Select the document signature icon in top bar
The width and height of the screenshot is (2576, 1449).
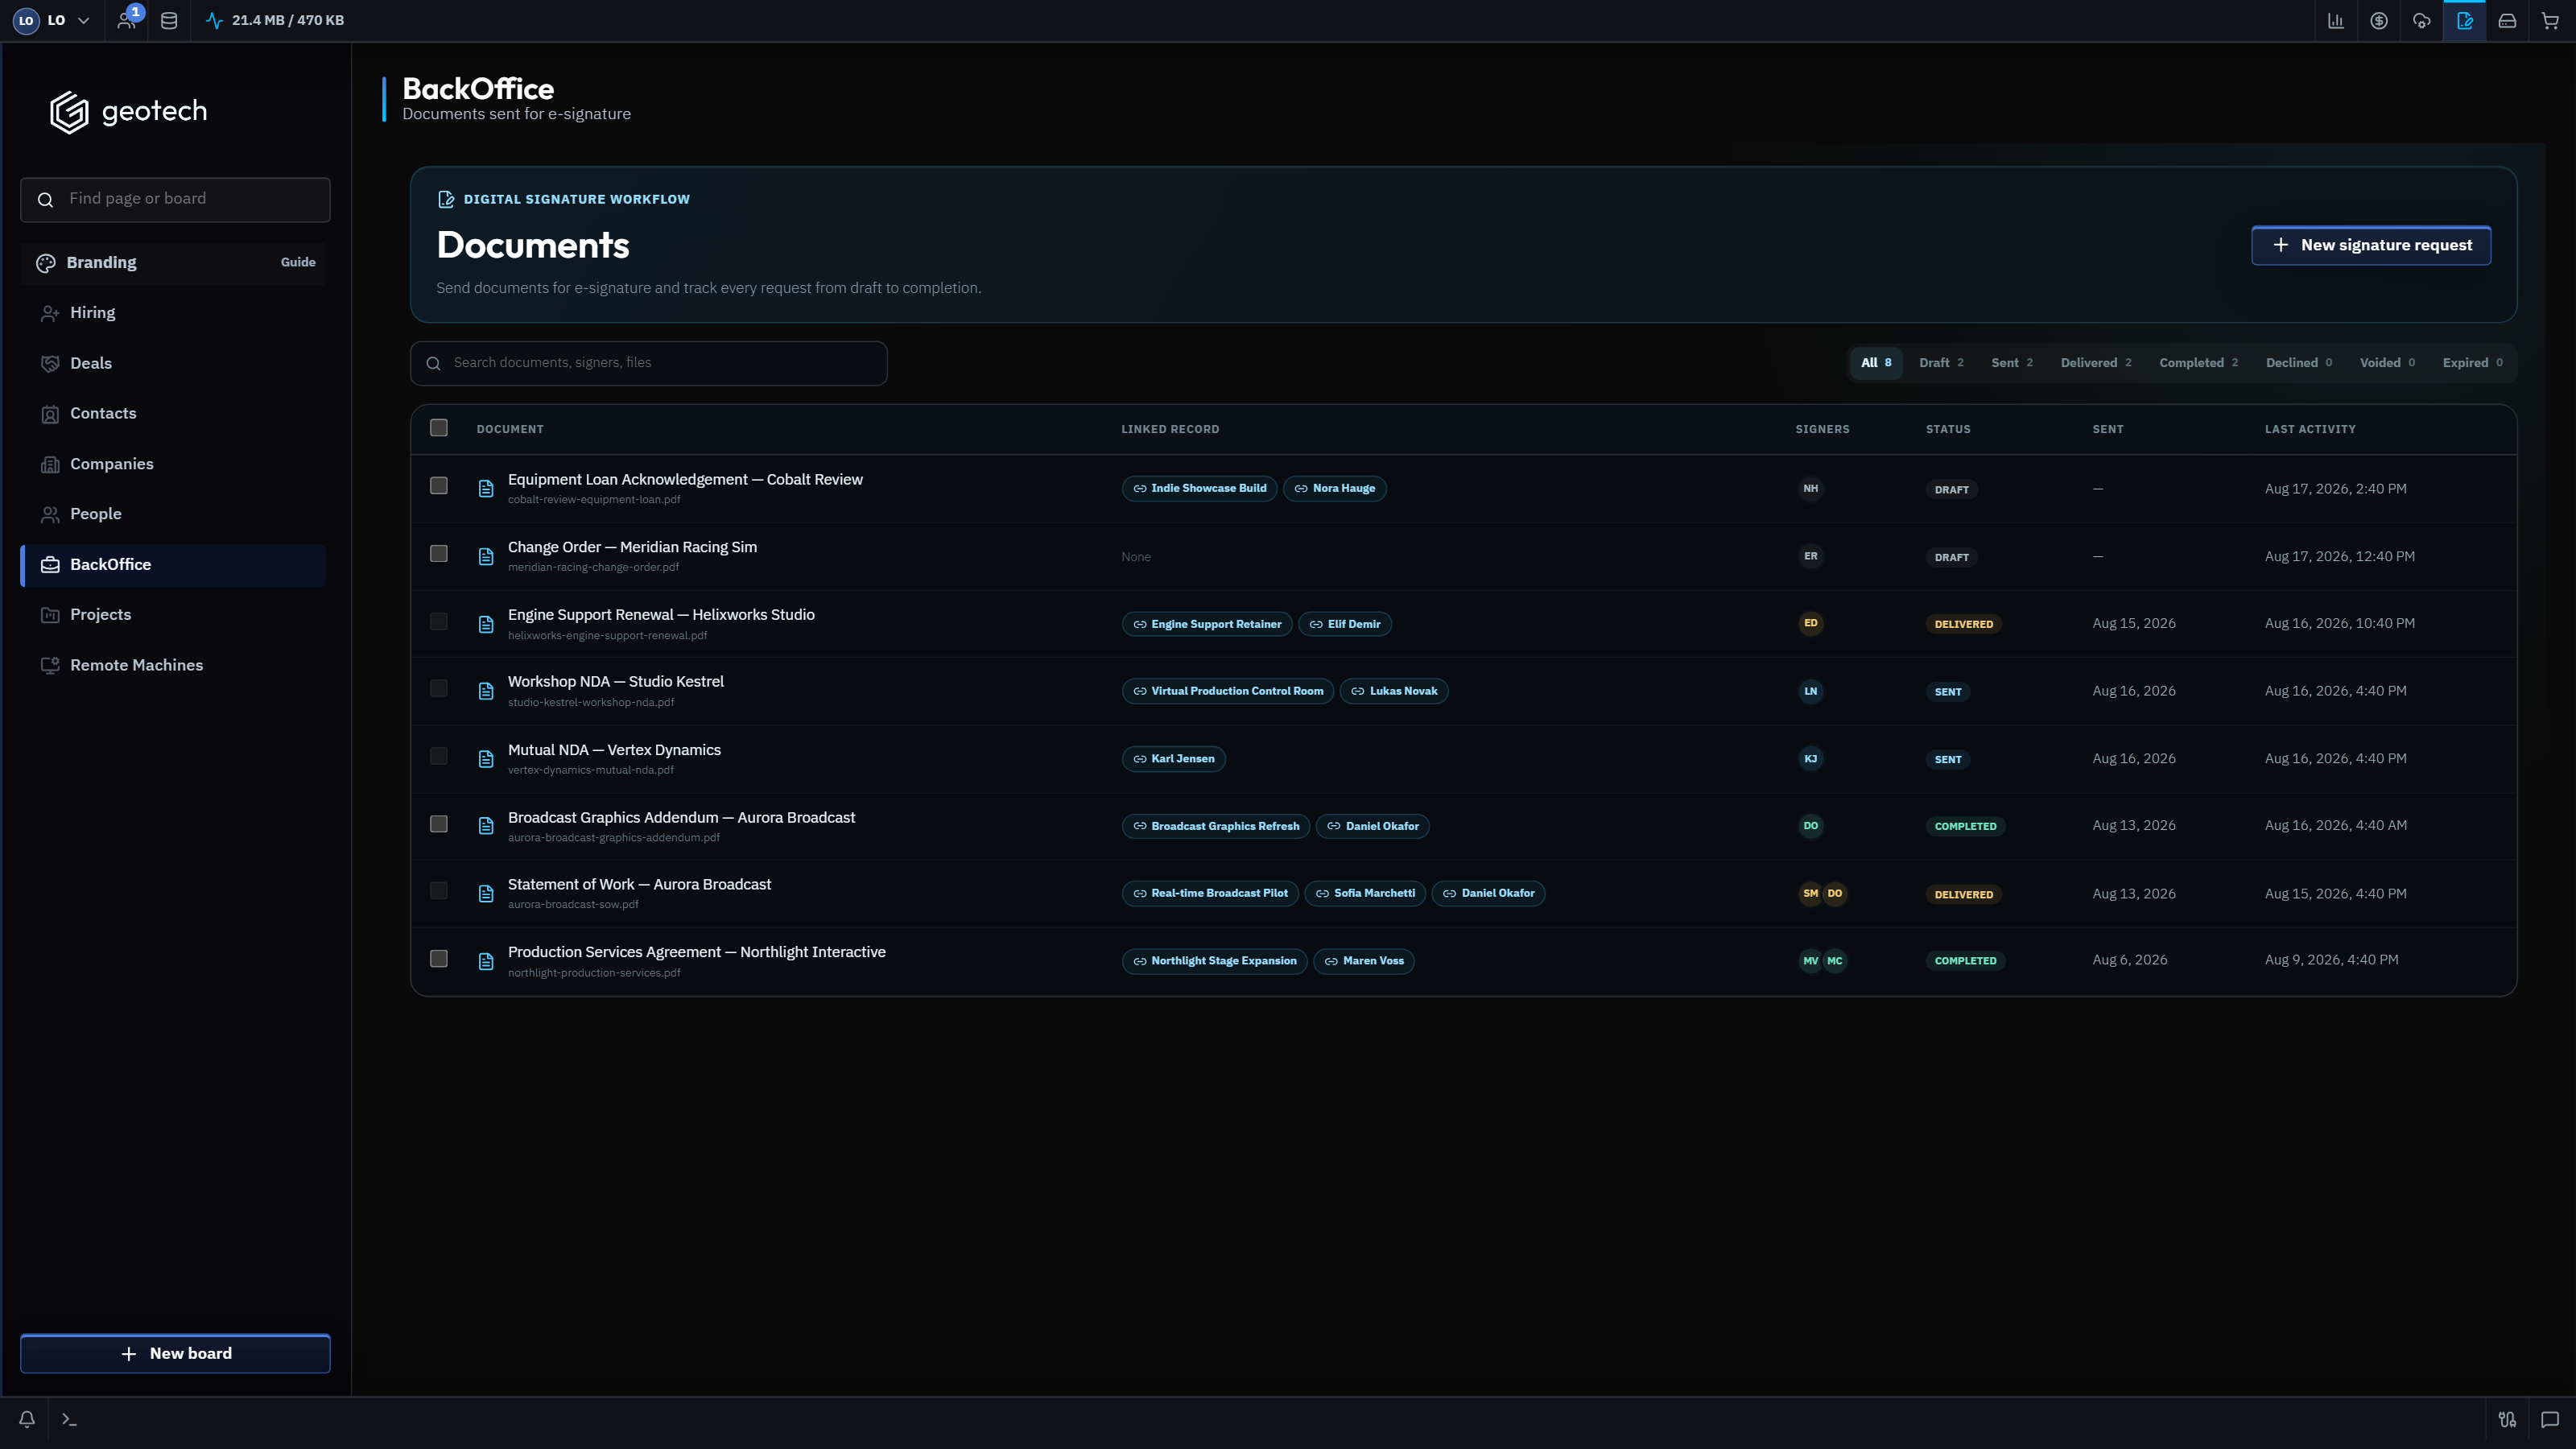point(2465,20)
